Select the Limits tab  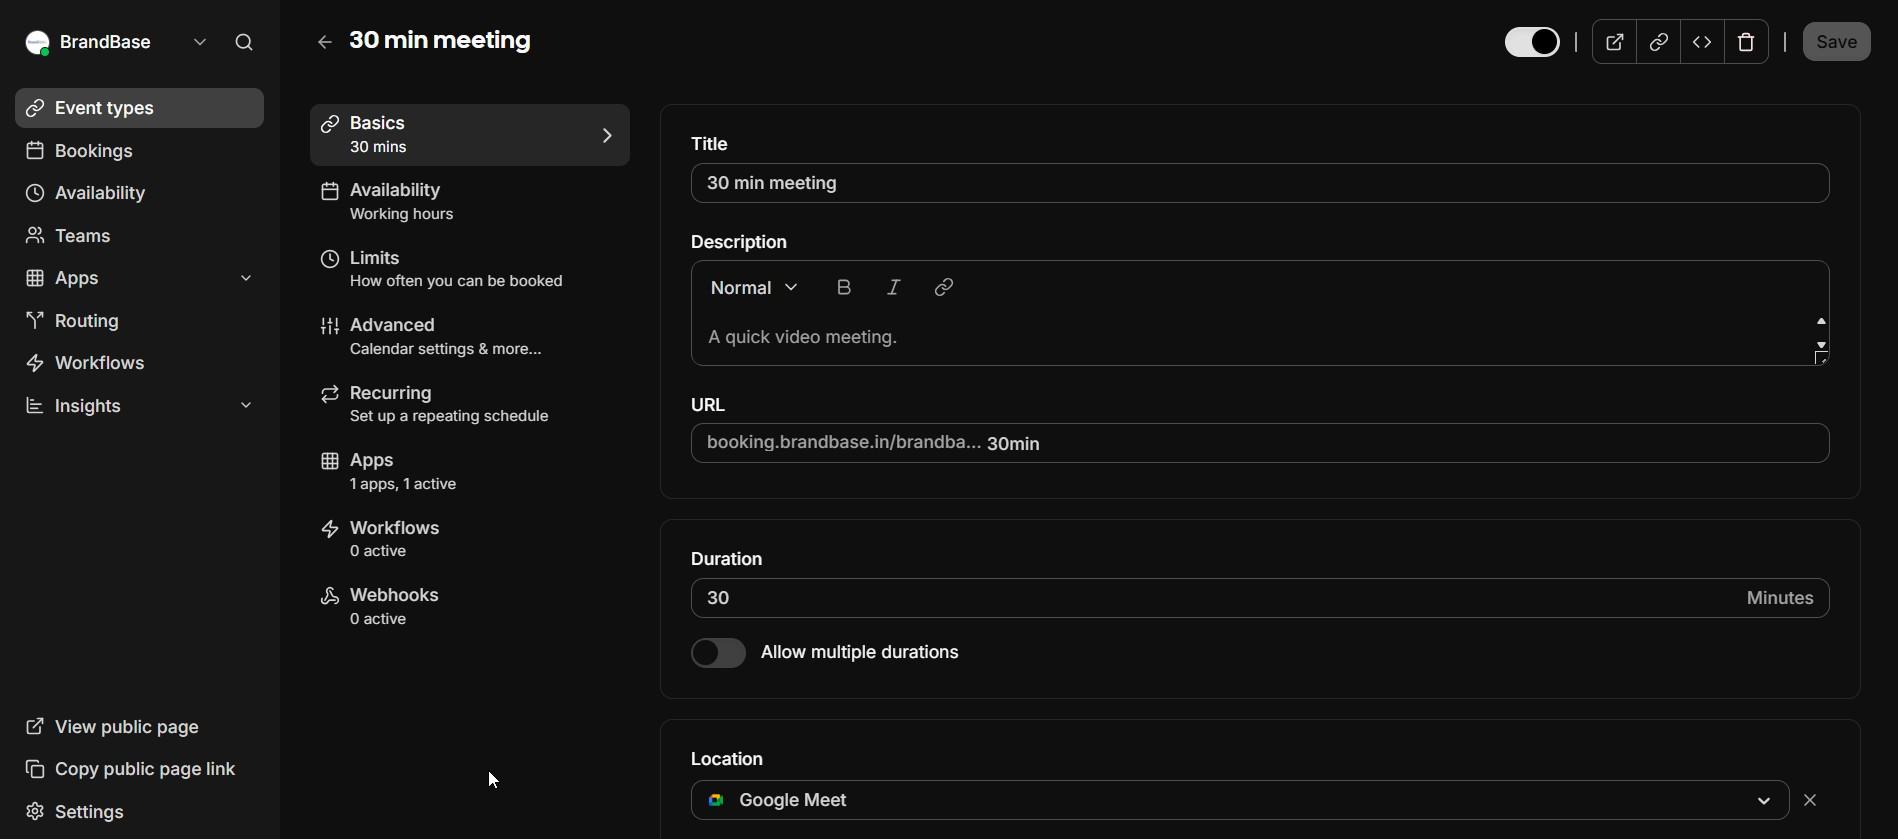(470, 270)
